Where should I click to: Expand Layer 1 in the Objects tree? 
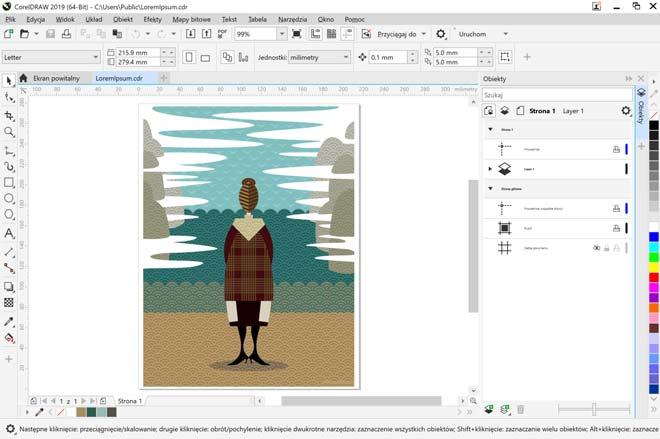click(x=490, y=169)
